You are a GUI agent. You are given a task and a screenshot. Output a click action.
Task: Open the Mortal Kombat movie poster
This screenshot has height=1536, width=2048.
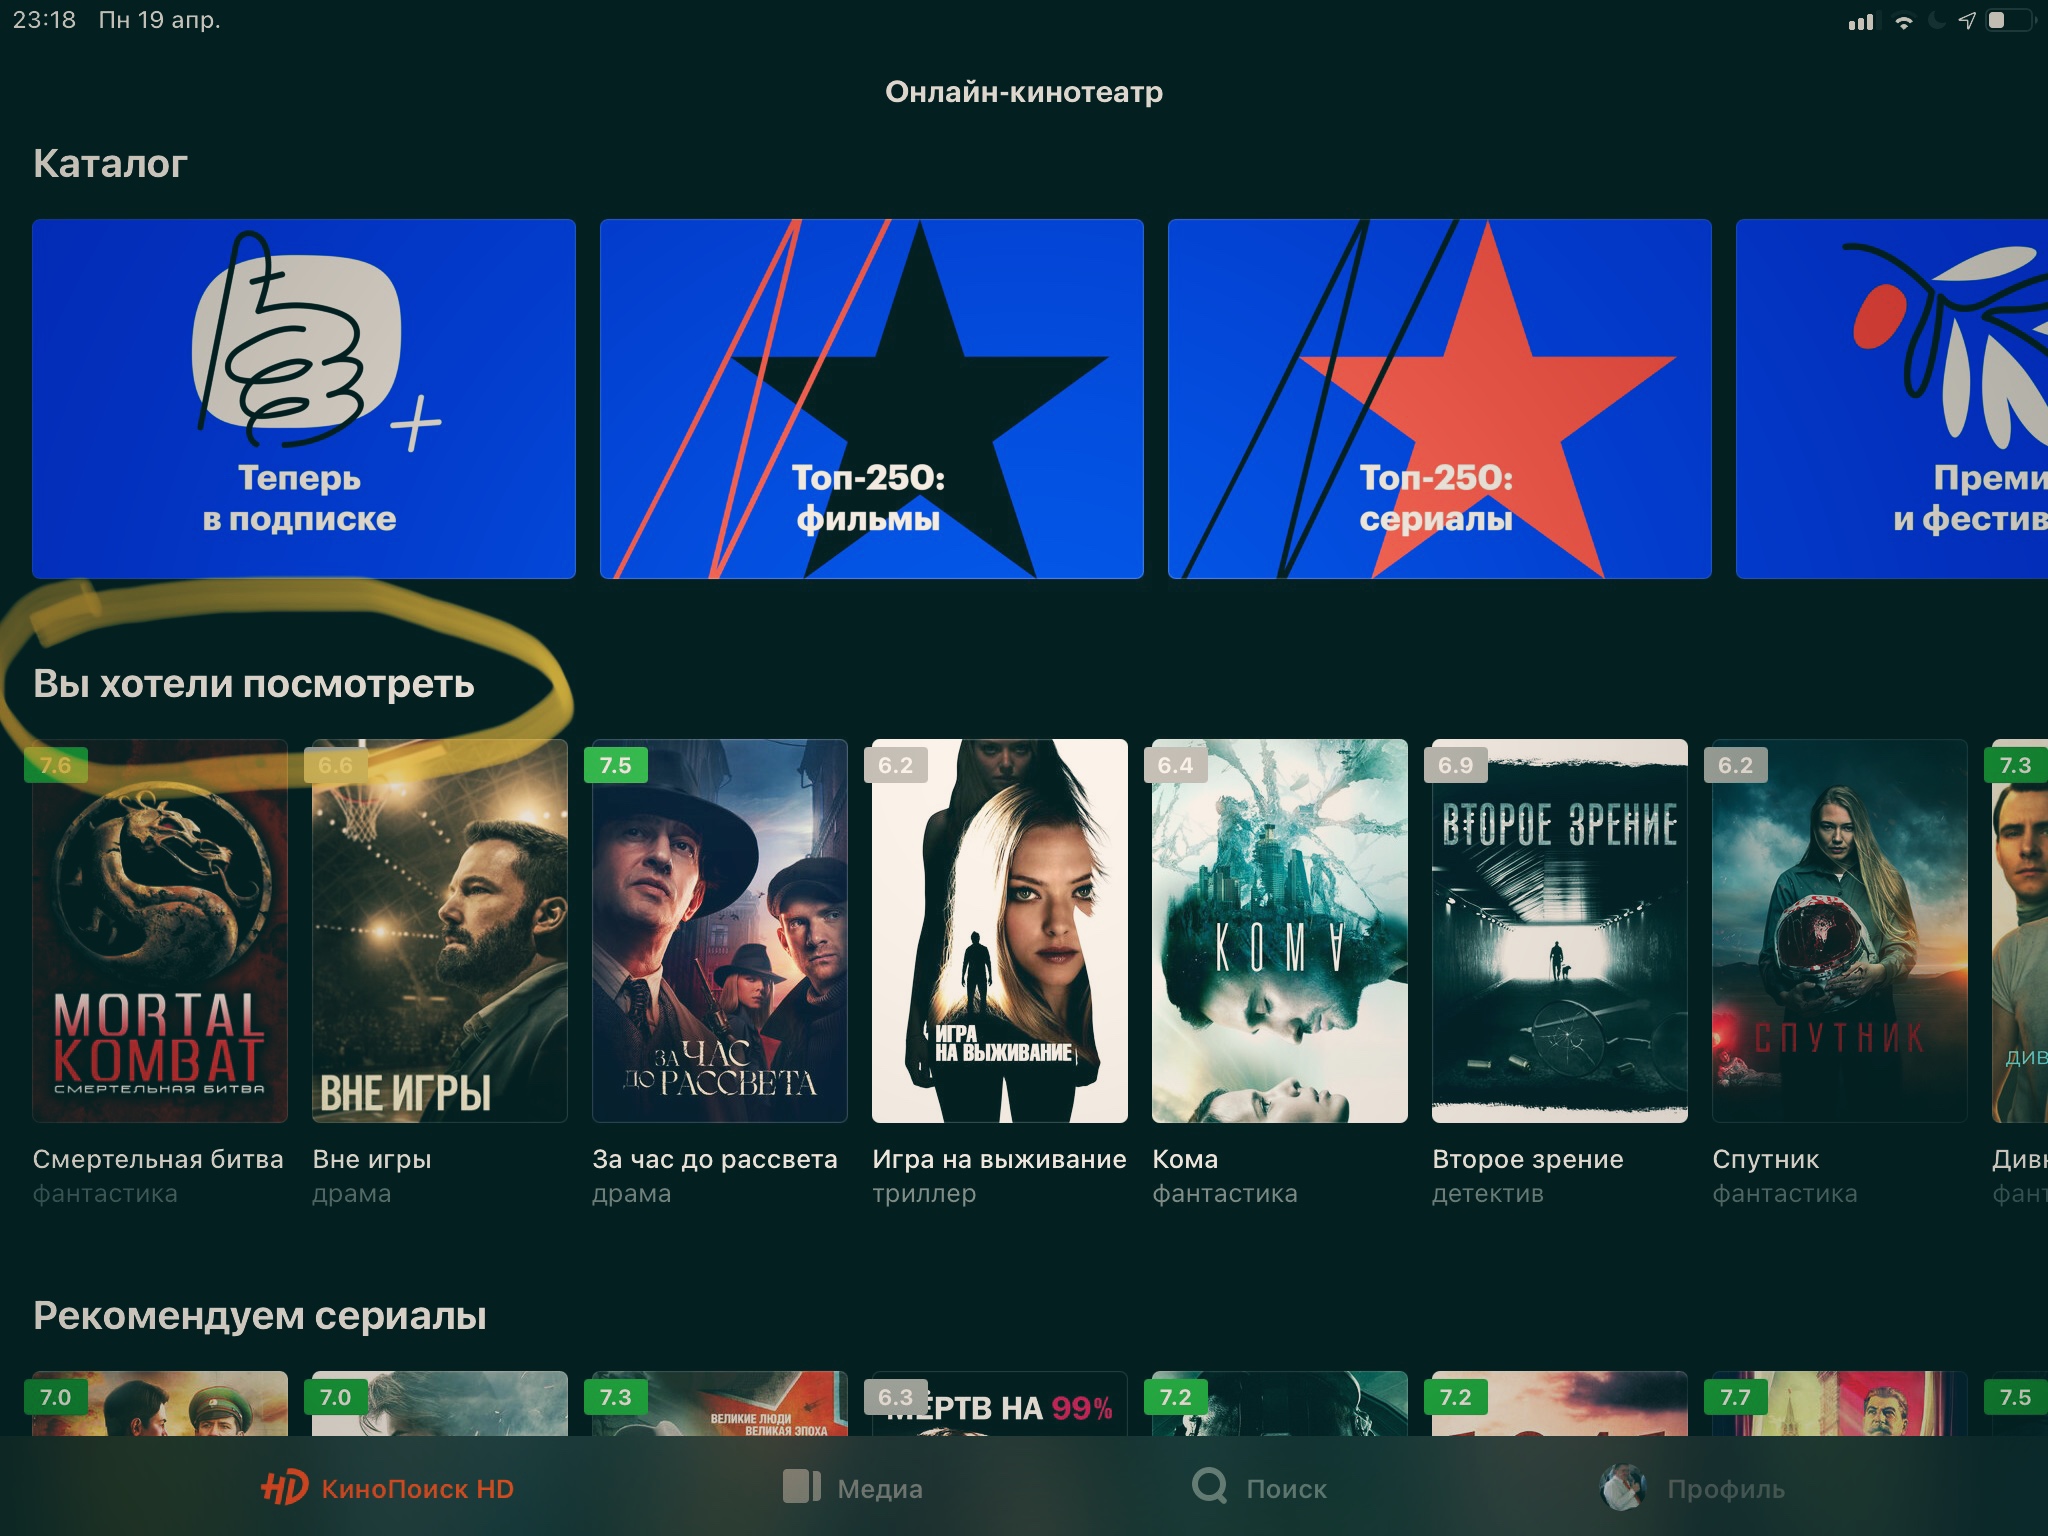point(160,931)
